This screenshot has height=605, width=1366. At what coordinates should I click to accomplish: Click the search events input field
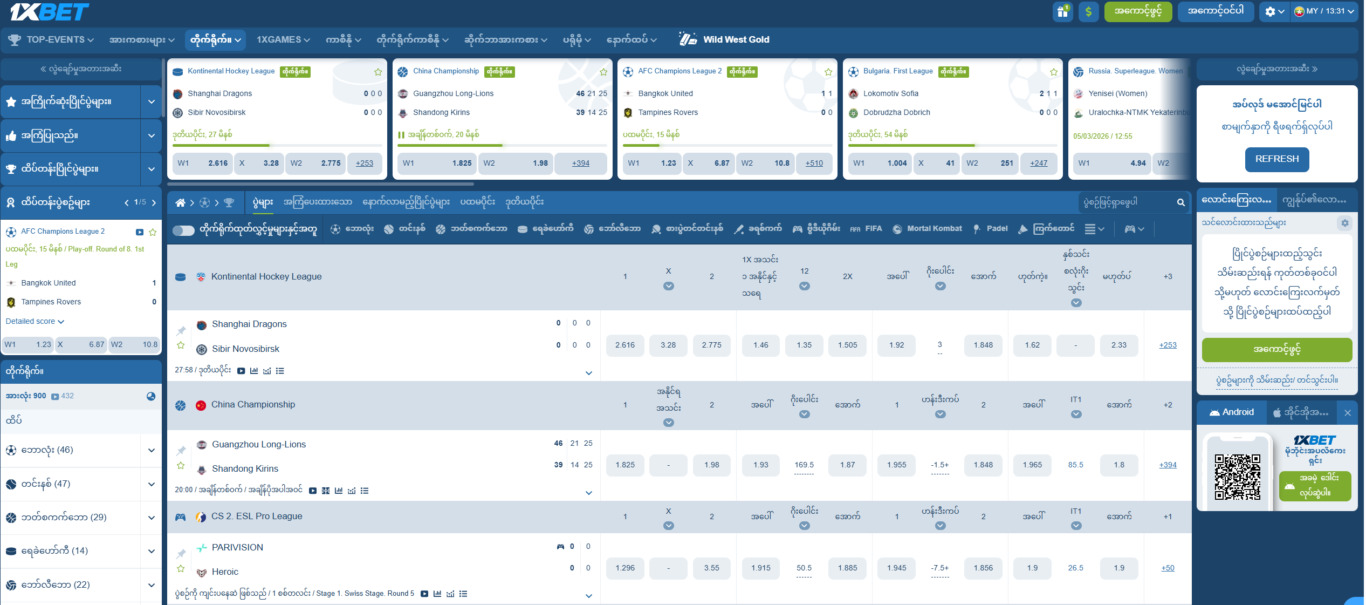point(1124,202)
